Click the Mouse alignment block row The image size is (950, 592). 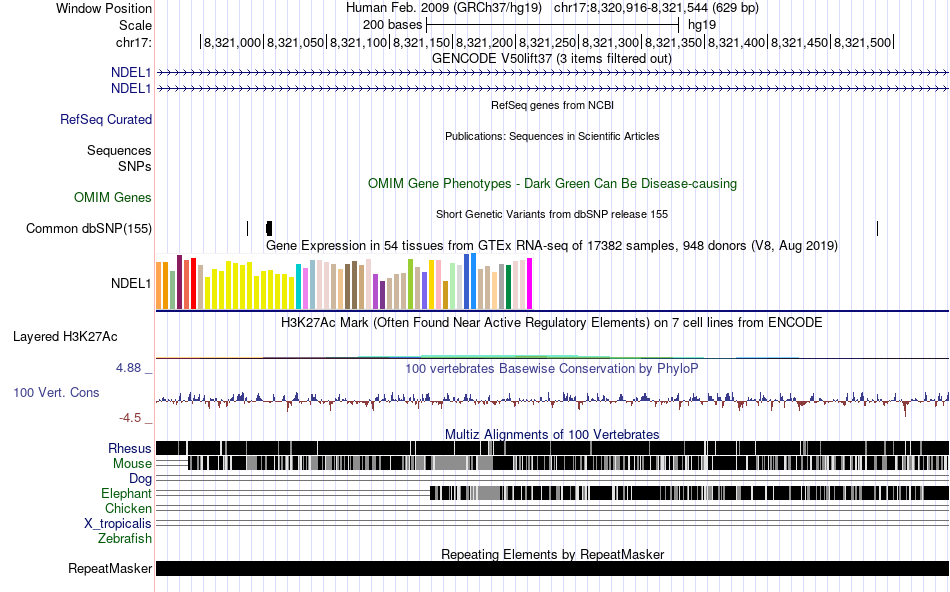click(568, 464)
